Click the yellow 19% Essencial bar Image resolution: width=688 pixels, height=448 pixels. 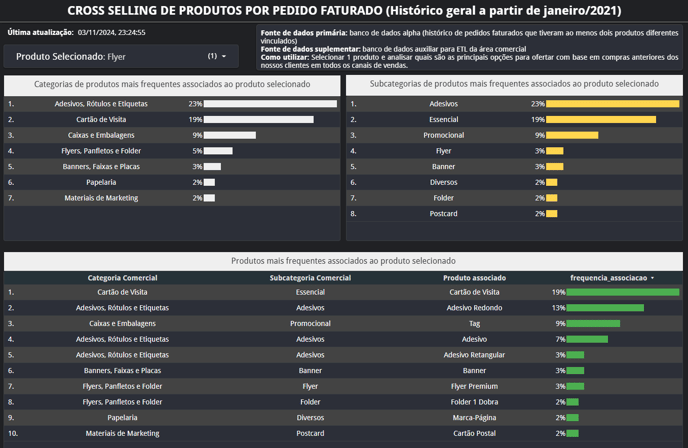[x=601, y=119]
